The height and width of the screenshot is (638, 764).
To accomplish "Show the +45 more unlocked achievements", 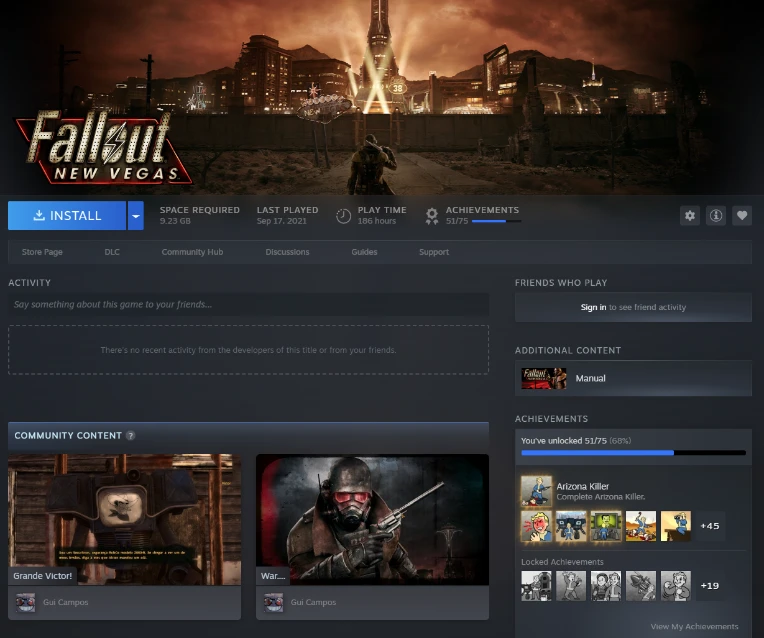I will pyautogui.click(x=709, y=526).
